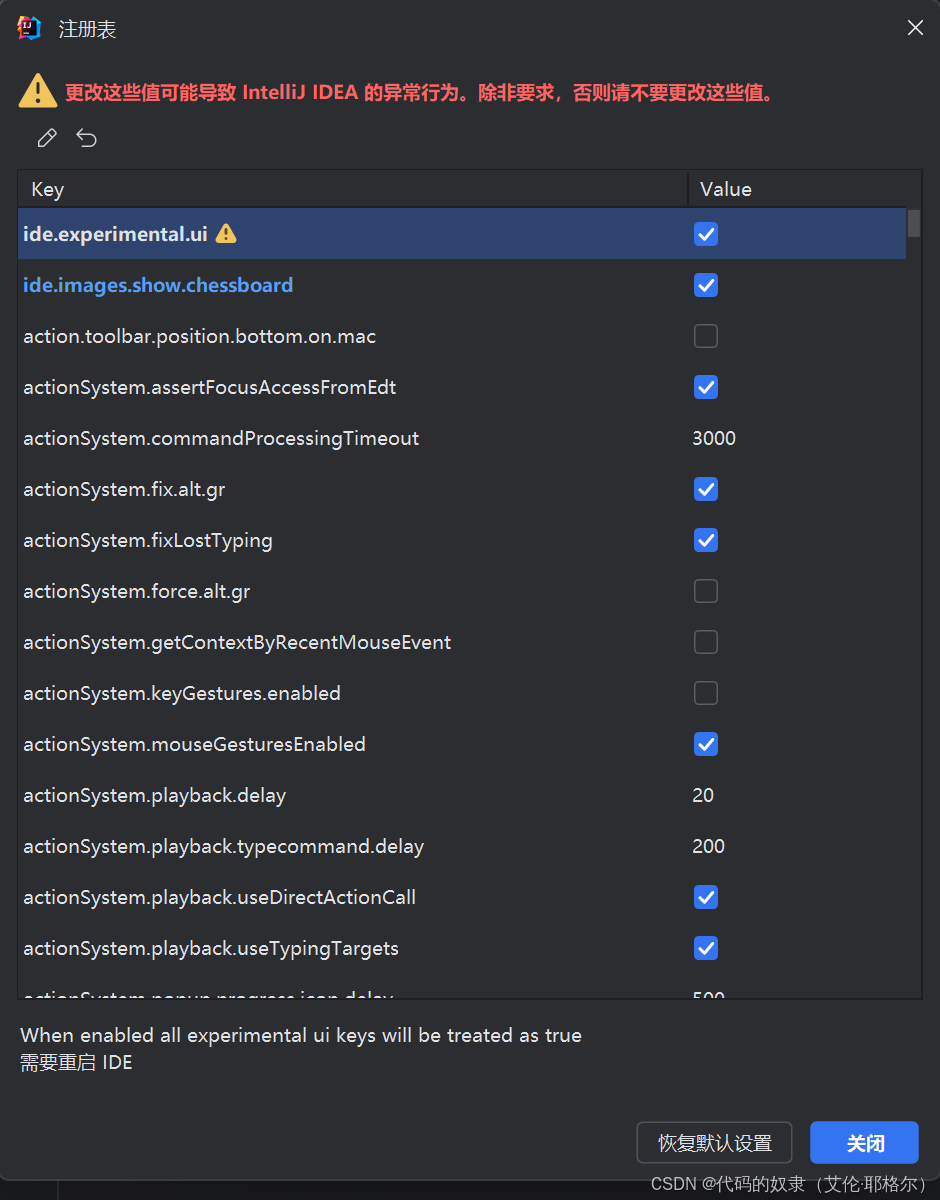Select actionSystem.commandProcessingTimeout key text

[x=221, y=438]
